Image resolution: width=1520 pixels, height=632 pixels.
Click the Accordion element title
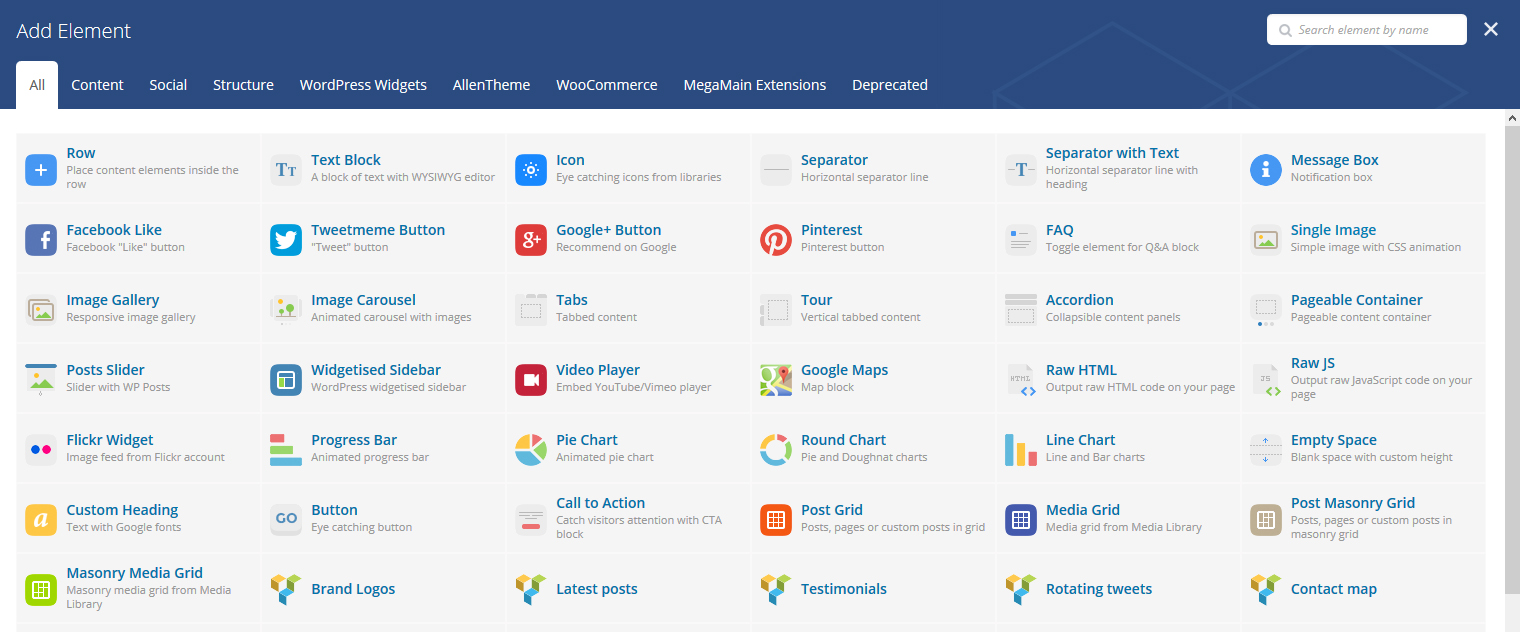(x=1079, y=300)
